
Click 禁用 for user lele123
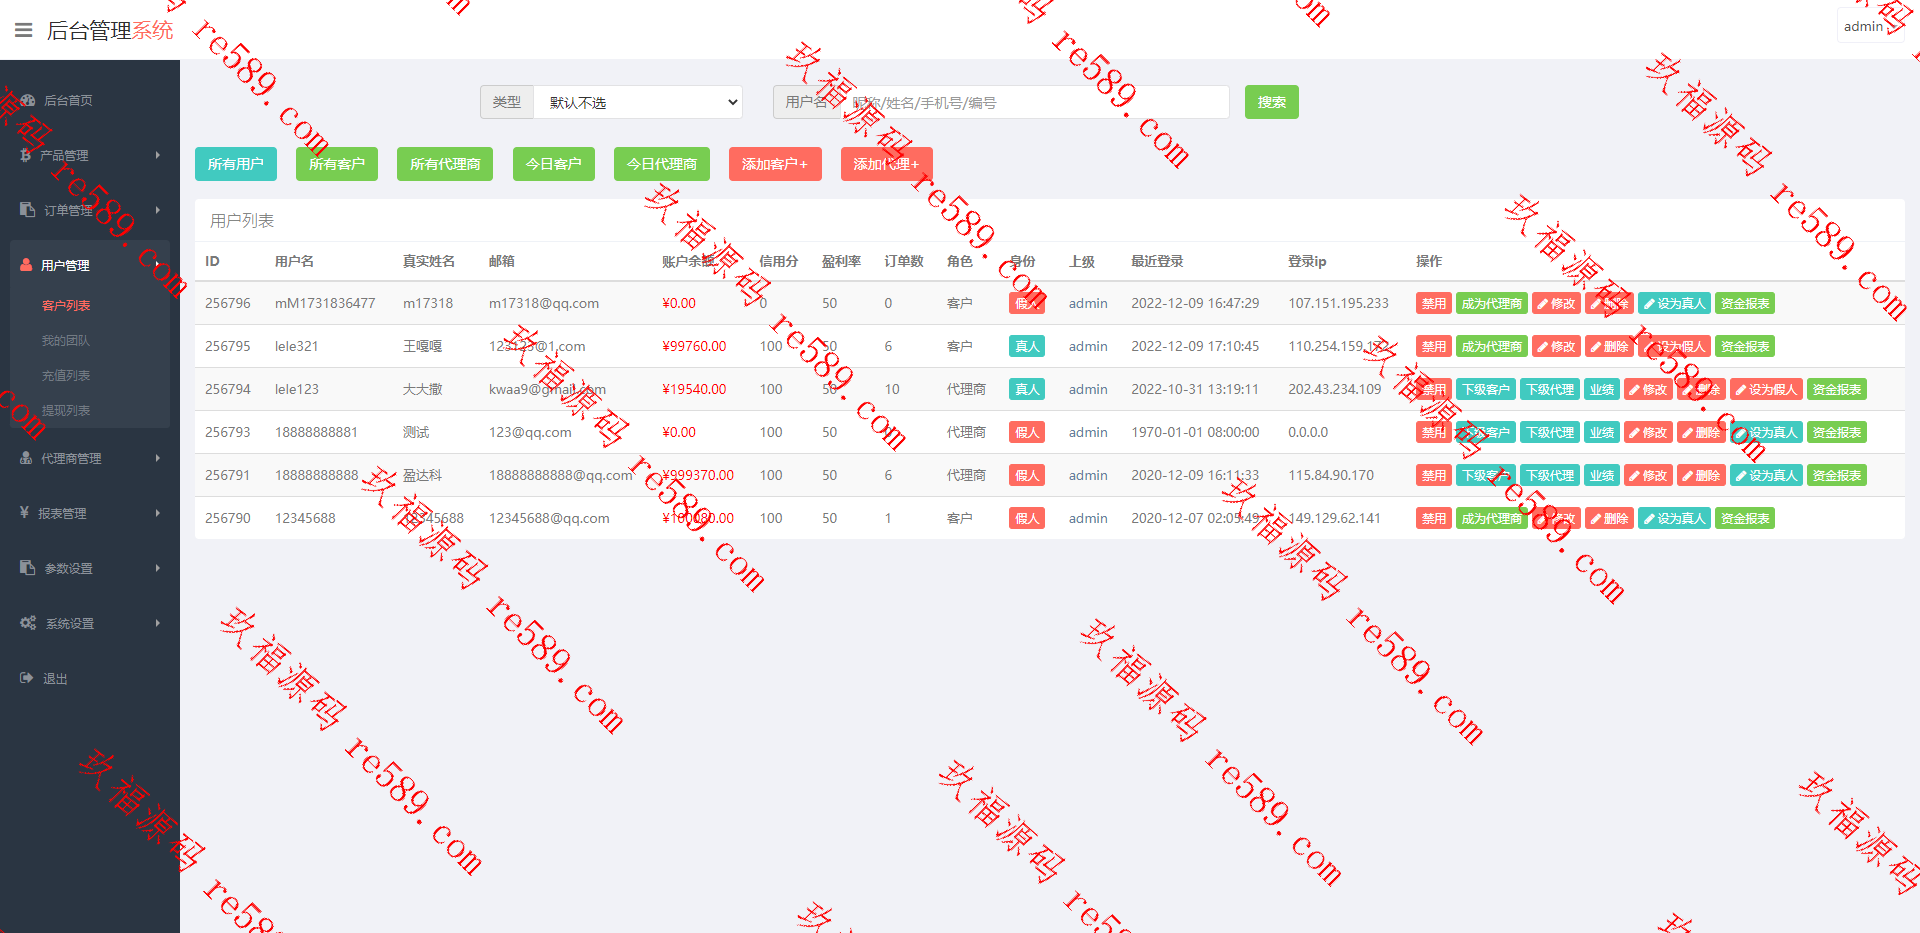pos(1434,390)
